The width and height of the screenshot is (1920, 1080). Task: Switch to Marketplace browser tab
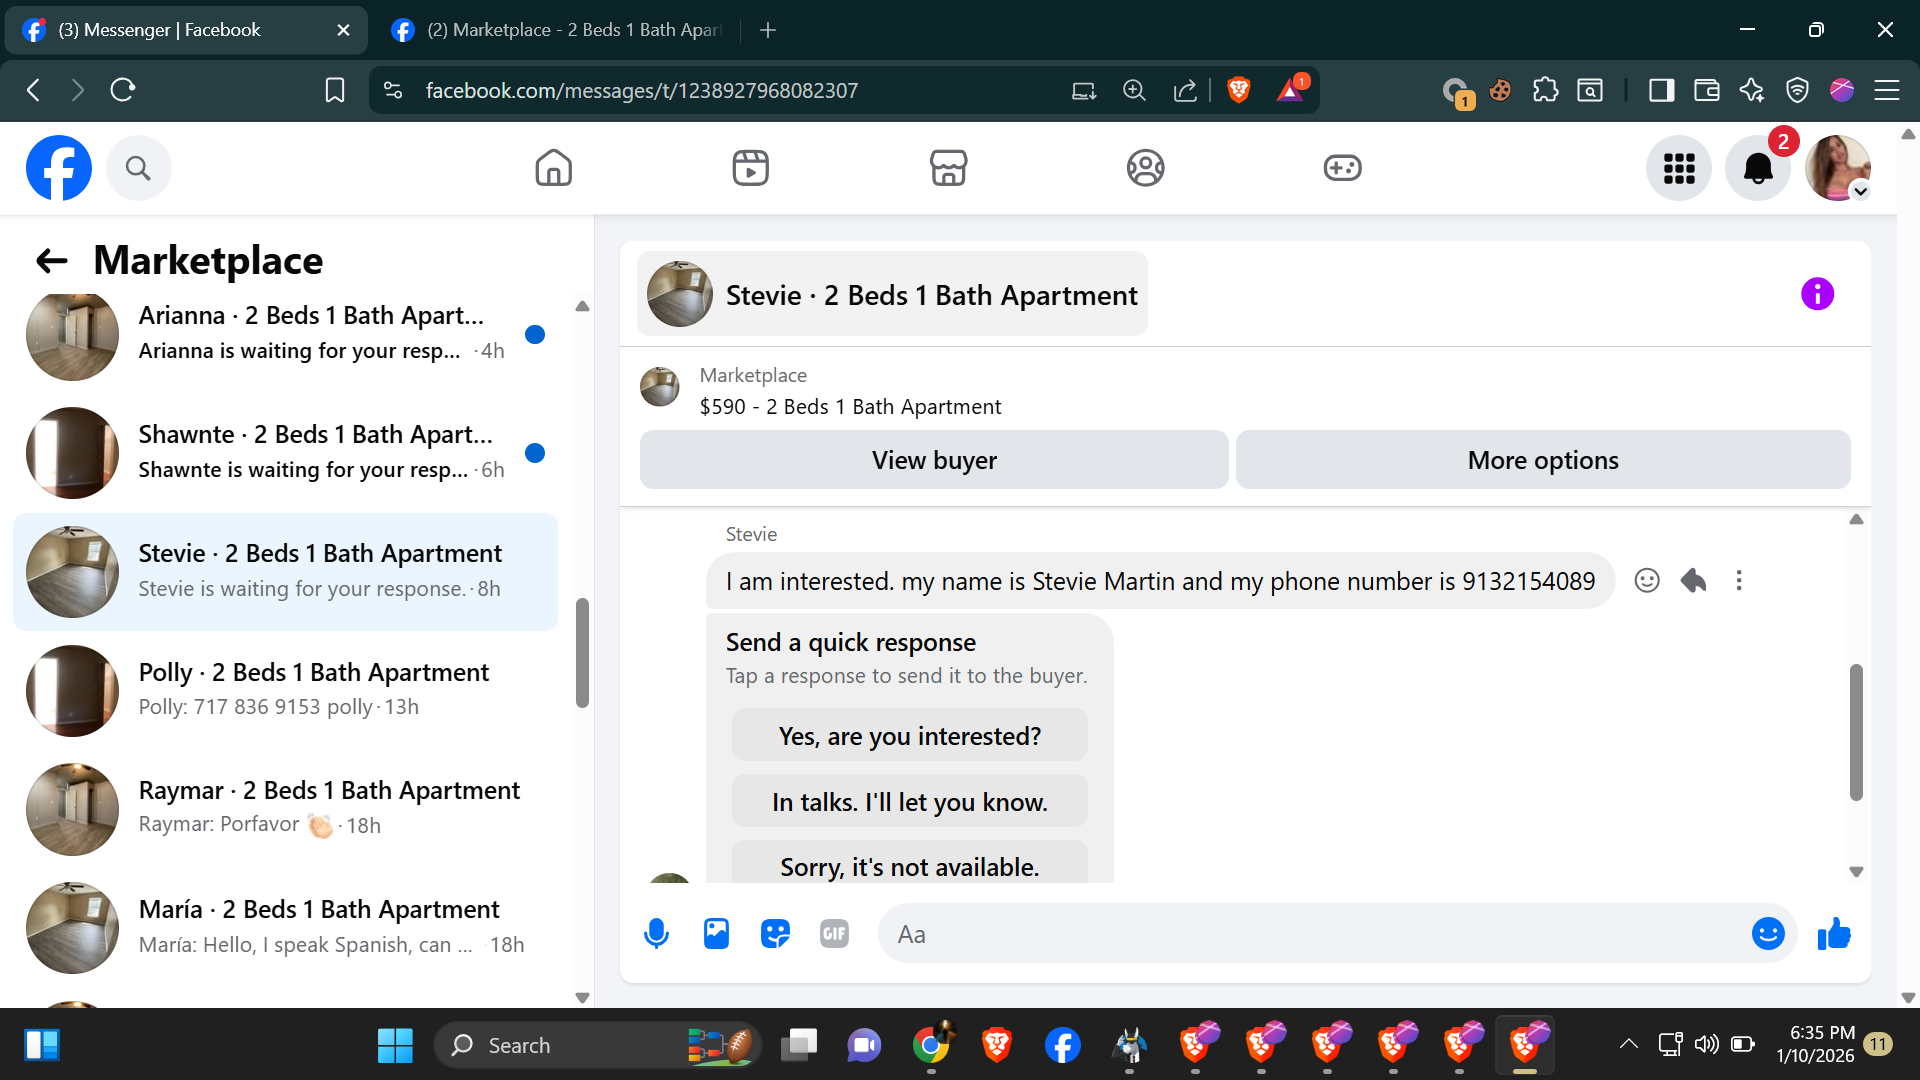click(x=555, y=30)
